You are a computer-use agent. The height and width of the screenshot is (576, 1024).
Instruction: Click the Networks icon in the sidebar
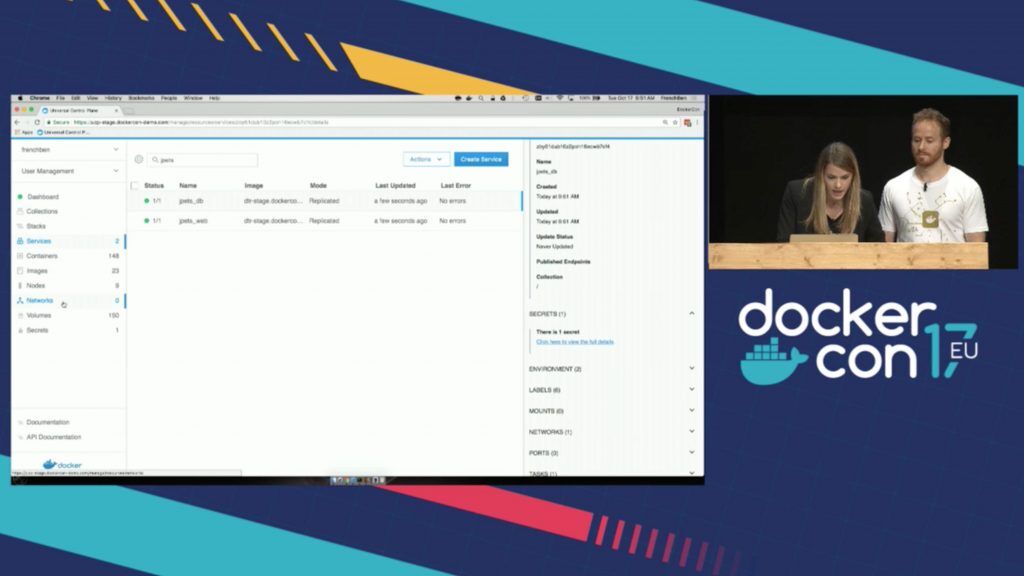point(20,300)
